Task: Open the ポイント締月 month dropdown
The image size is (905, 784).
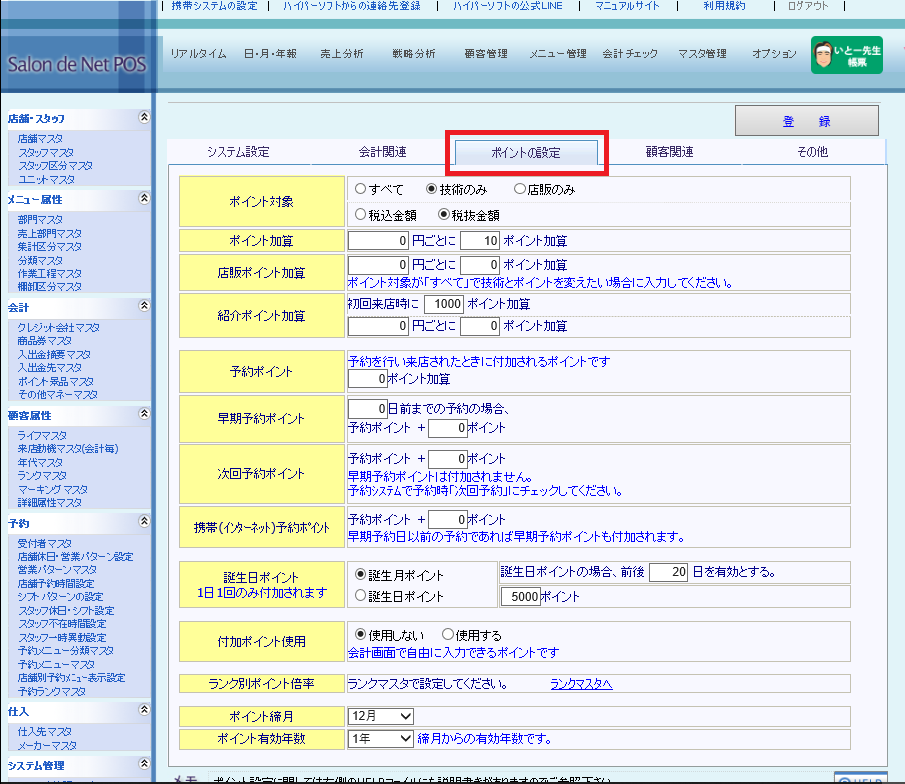Action: click(380, 716)
